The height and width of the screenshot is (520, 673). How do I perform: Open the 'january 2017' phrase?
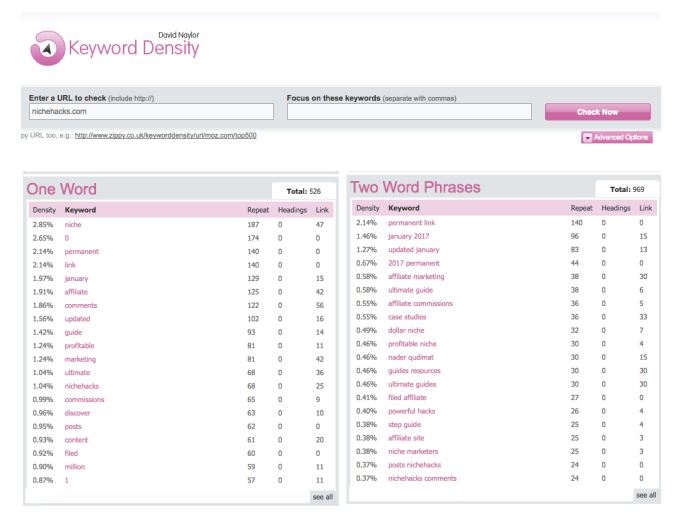coord(409,236)
